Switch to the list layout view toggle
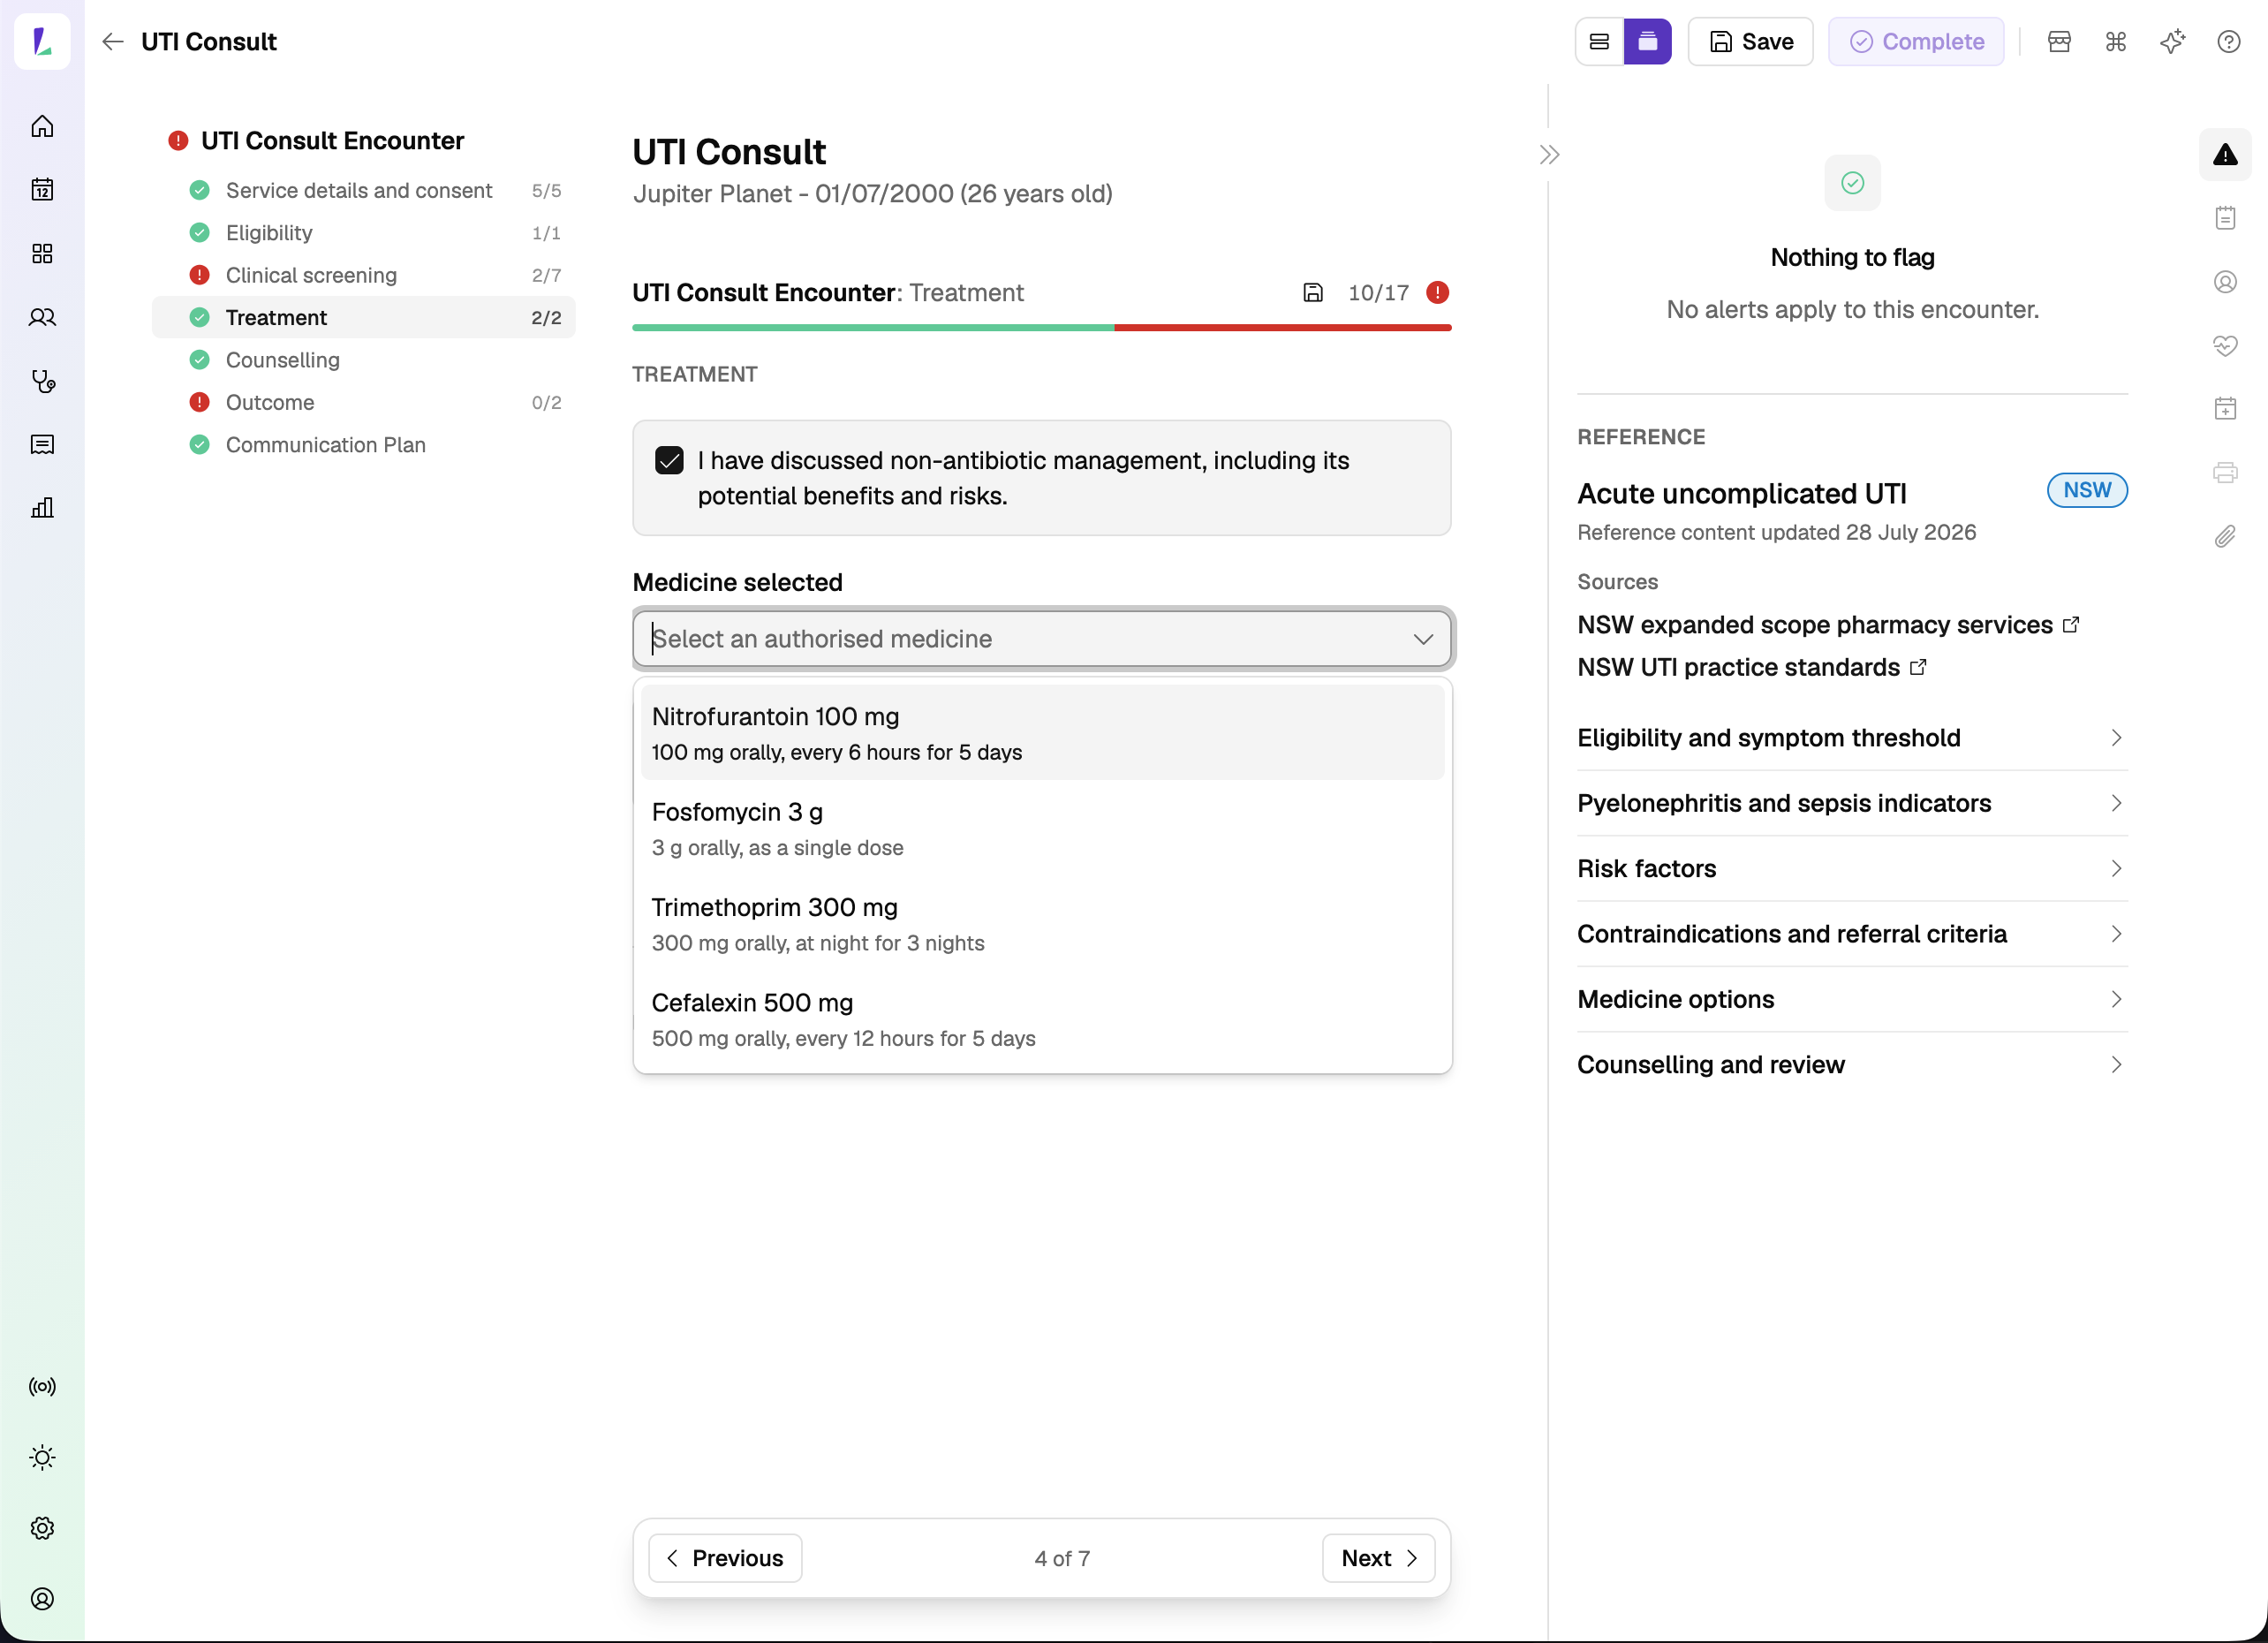 pos(1599,42)
